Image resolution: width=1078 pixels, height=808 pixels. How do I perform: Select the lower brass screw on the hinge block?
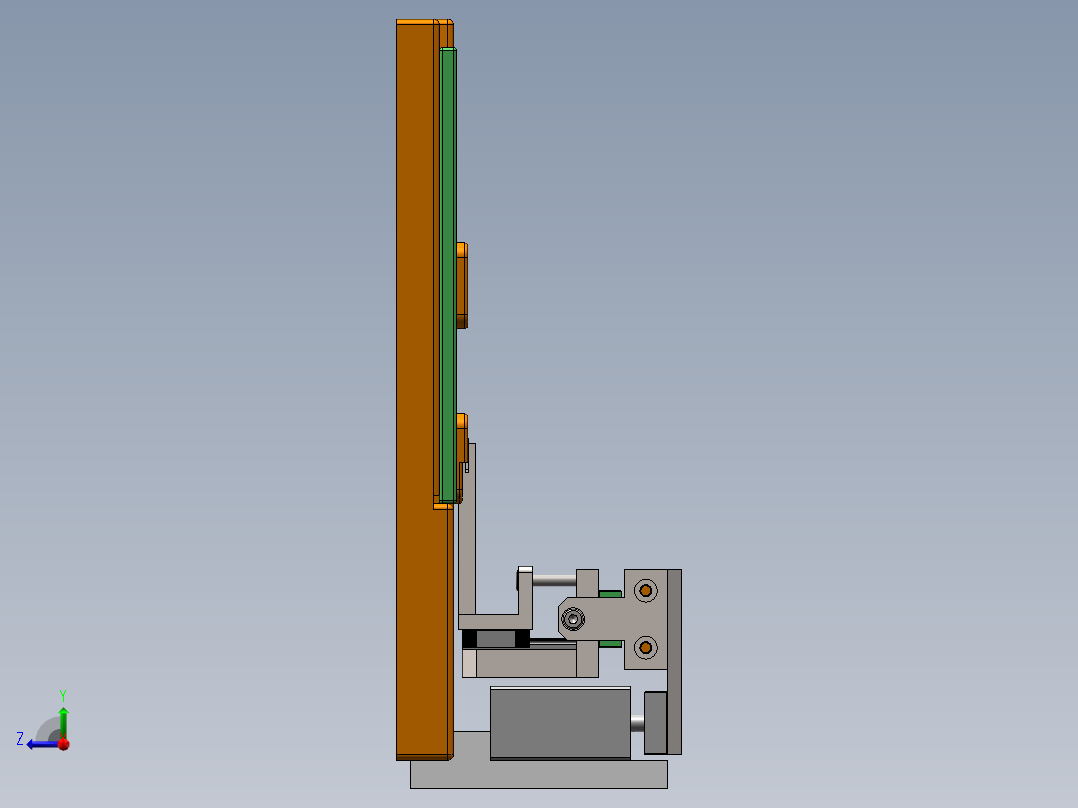[x=645, y=647]
